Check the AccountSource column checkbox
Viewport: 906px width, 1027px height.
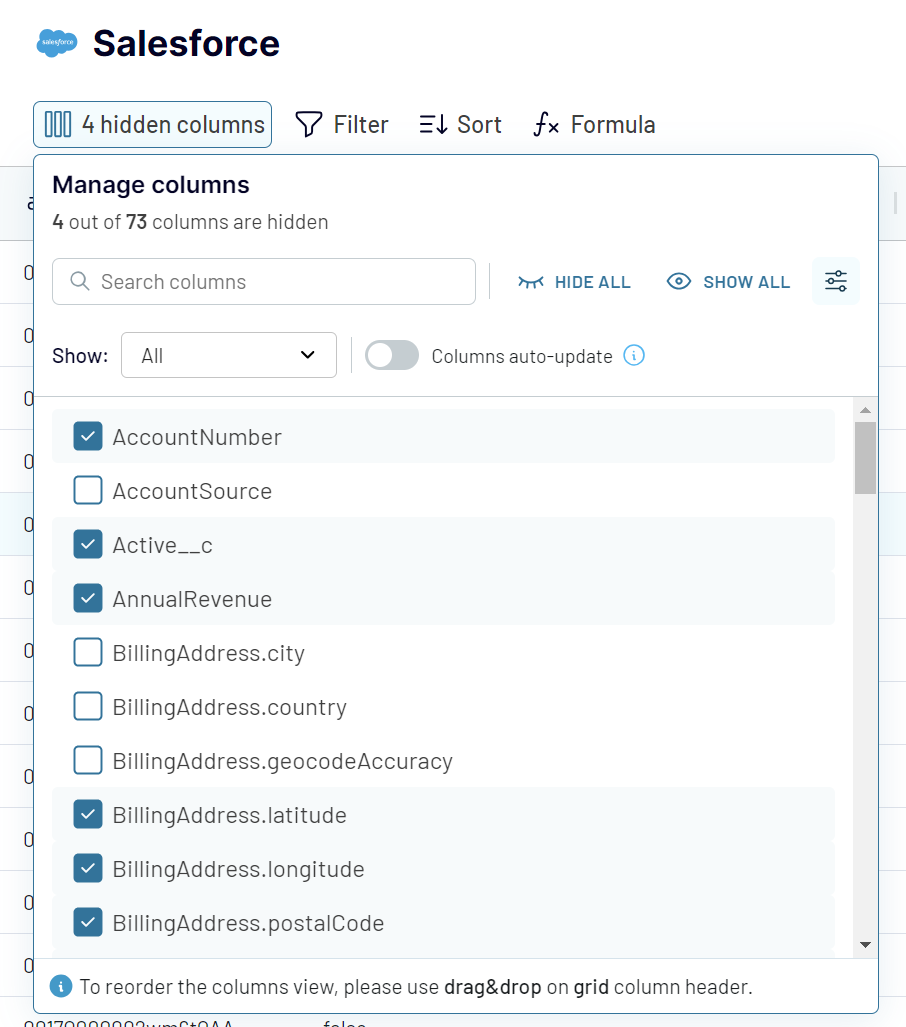pyautogui.click(x=88, y=490)
